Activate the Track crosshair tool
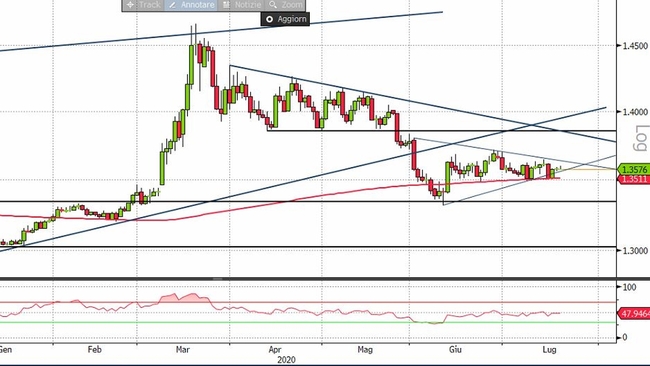The image size is (650, 366). [143, 5]
